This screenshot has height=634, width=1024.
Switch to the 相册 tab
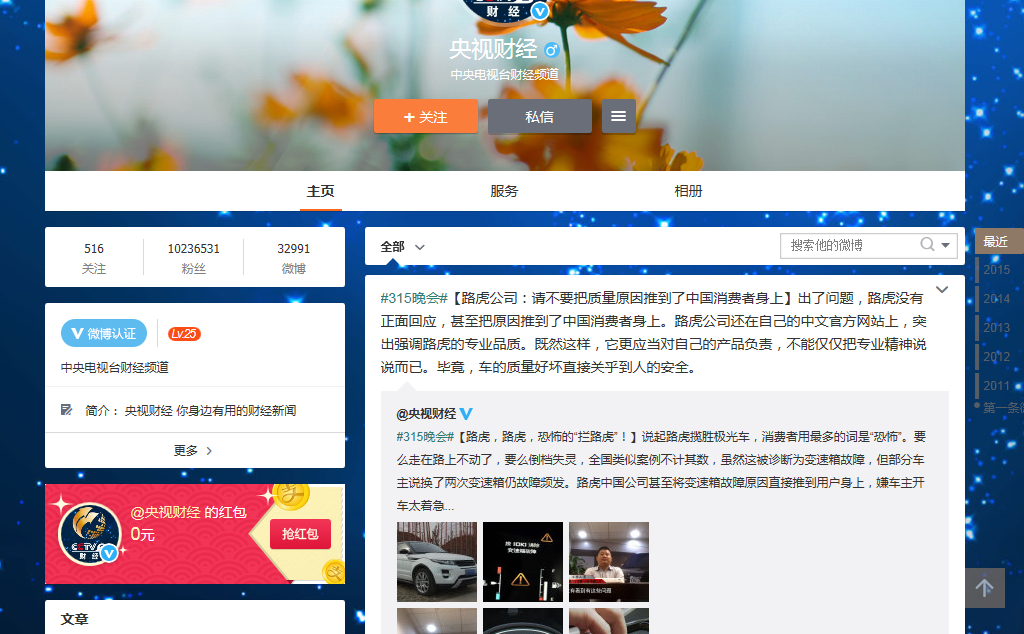688,191
